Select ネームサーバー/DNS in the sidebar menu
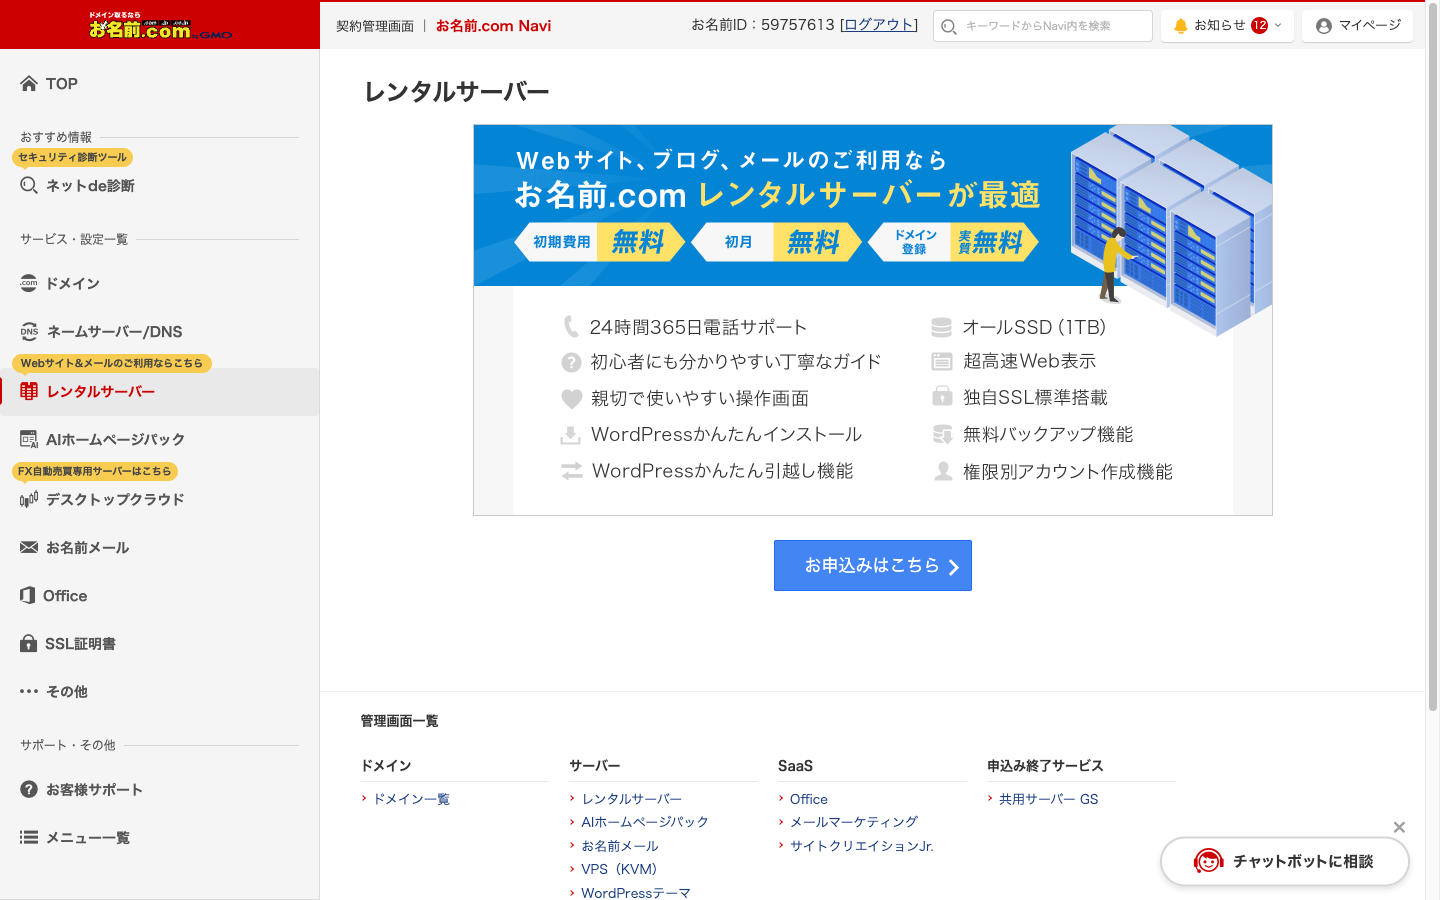Screen dimensions: 1440x900 click(x=160, y=331)
